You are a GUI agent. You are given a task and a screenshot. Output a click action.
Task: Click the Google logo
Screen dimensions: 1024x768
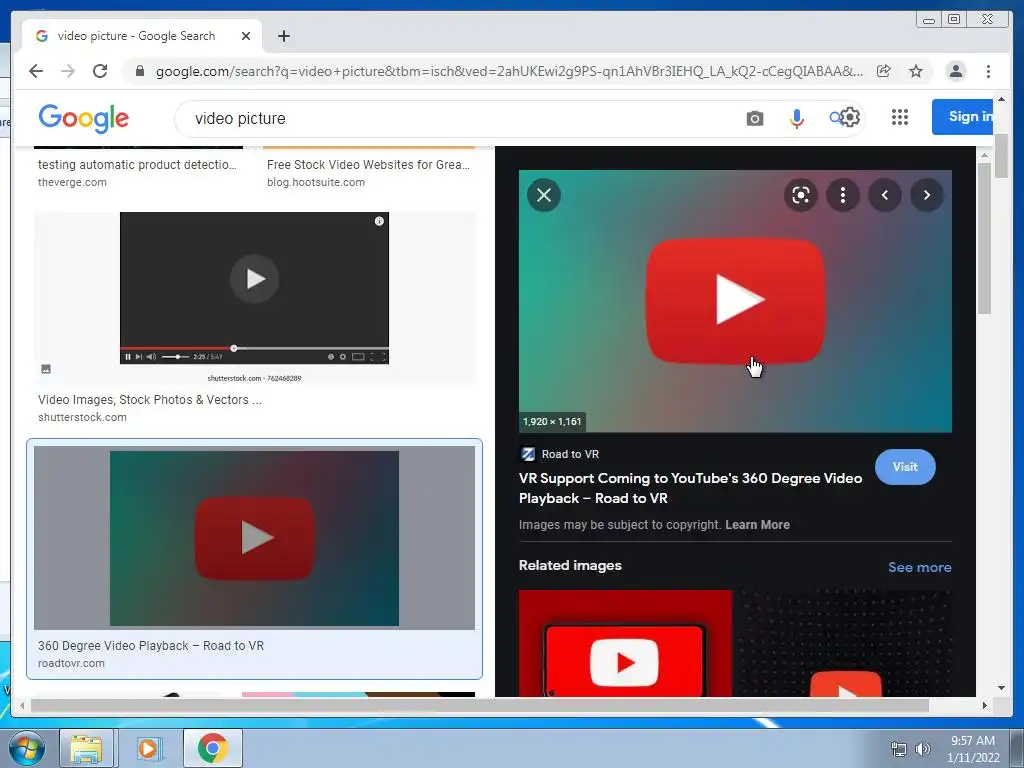[x=84, y=118]
